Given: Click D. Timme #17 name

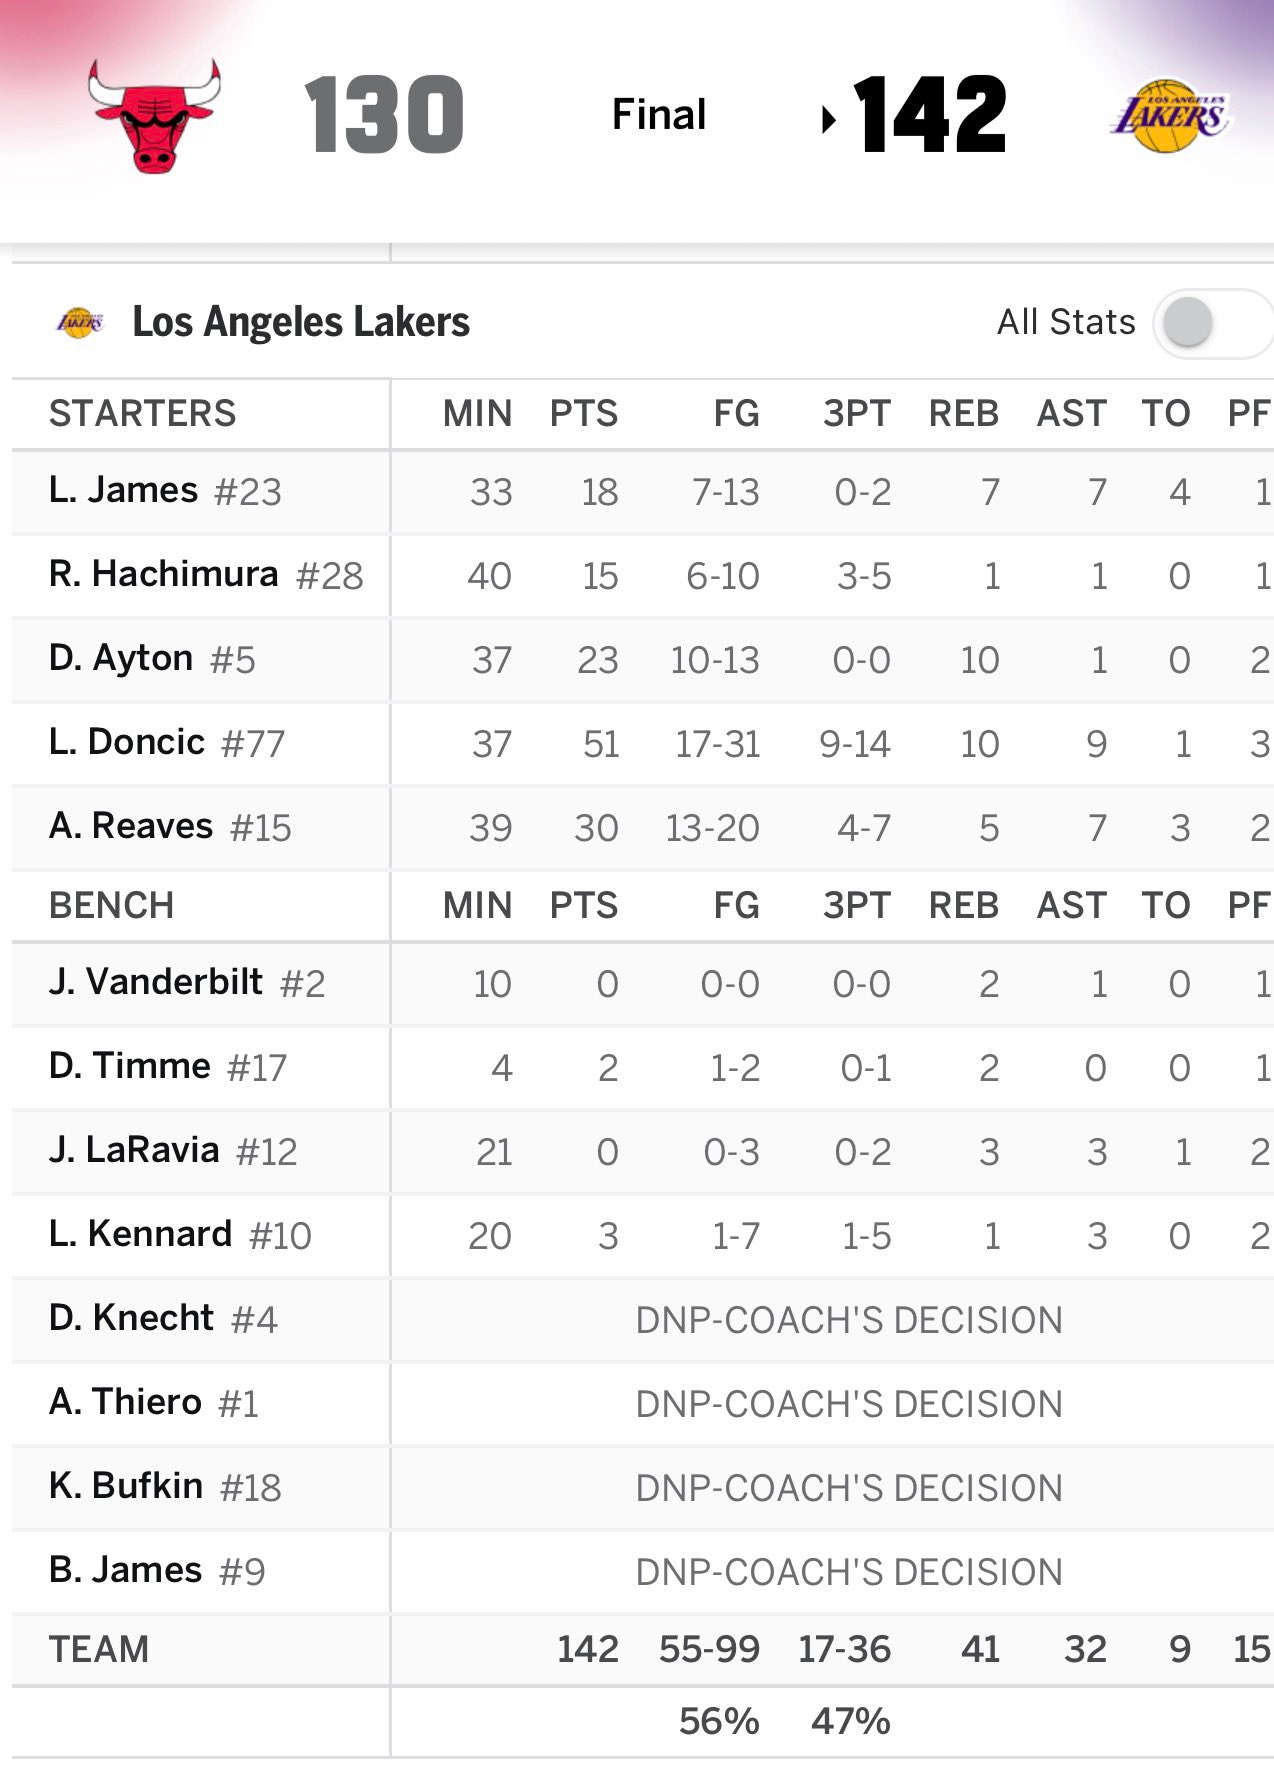Looking at the screenshot, I should [x=168, y=1067].
